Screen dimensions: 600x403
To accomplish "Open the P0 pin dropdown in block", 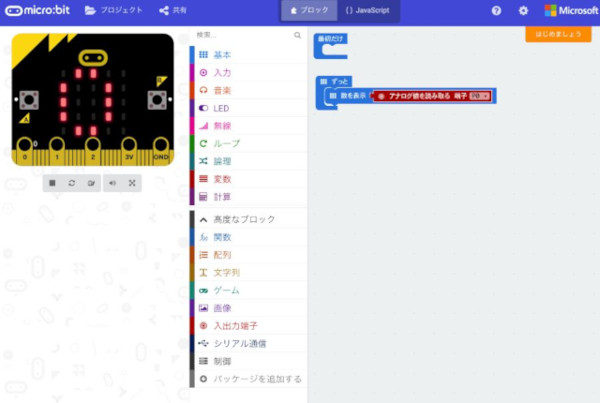I will pyautogui.click(x=479, y=96).
